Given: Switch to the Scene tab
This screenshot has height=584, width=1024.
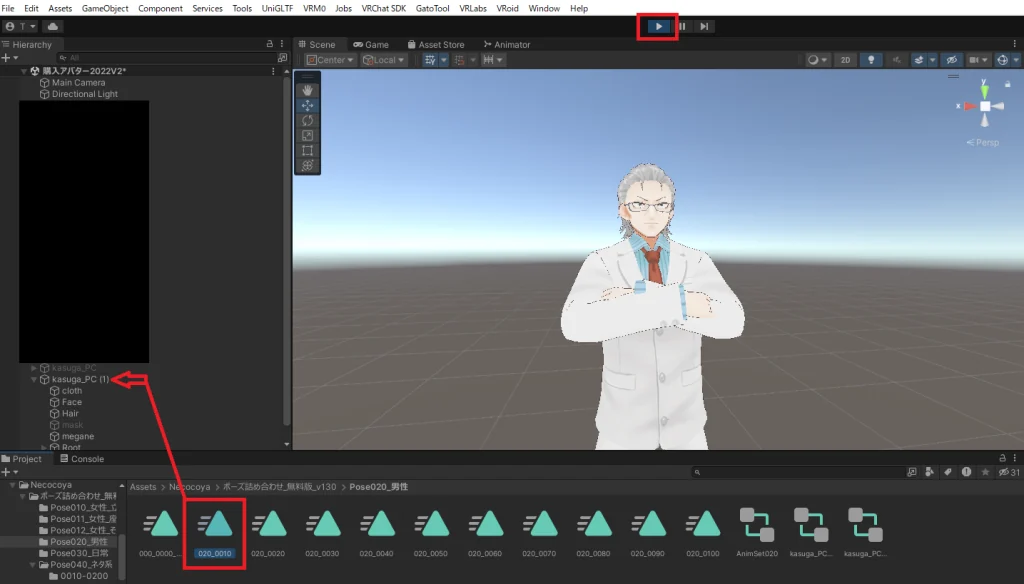Looking at the screenshot, I should pyautogui.click(x=317, y=44).
